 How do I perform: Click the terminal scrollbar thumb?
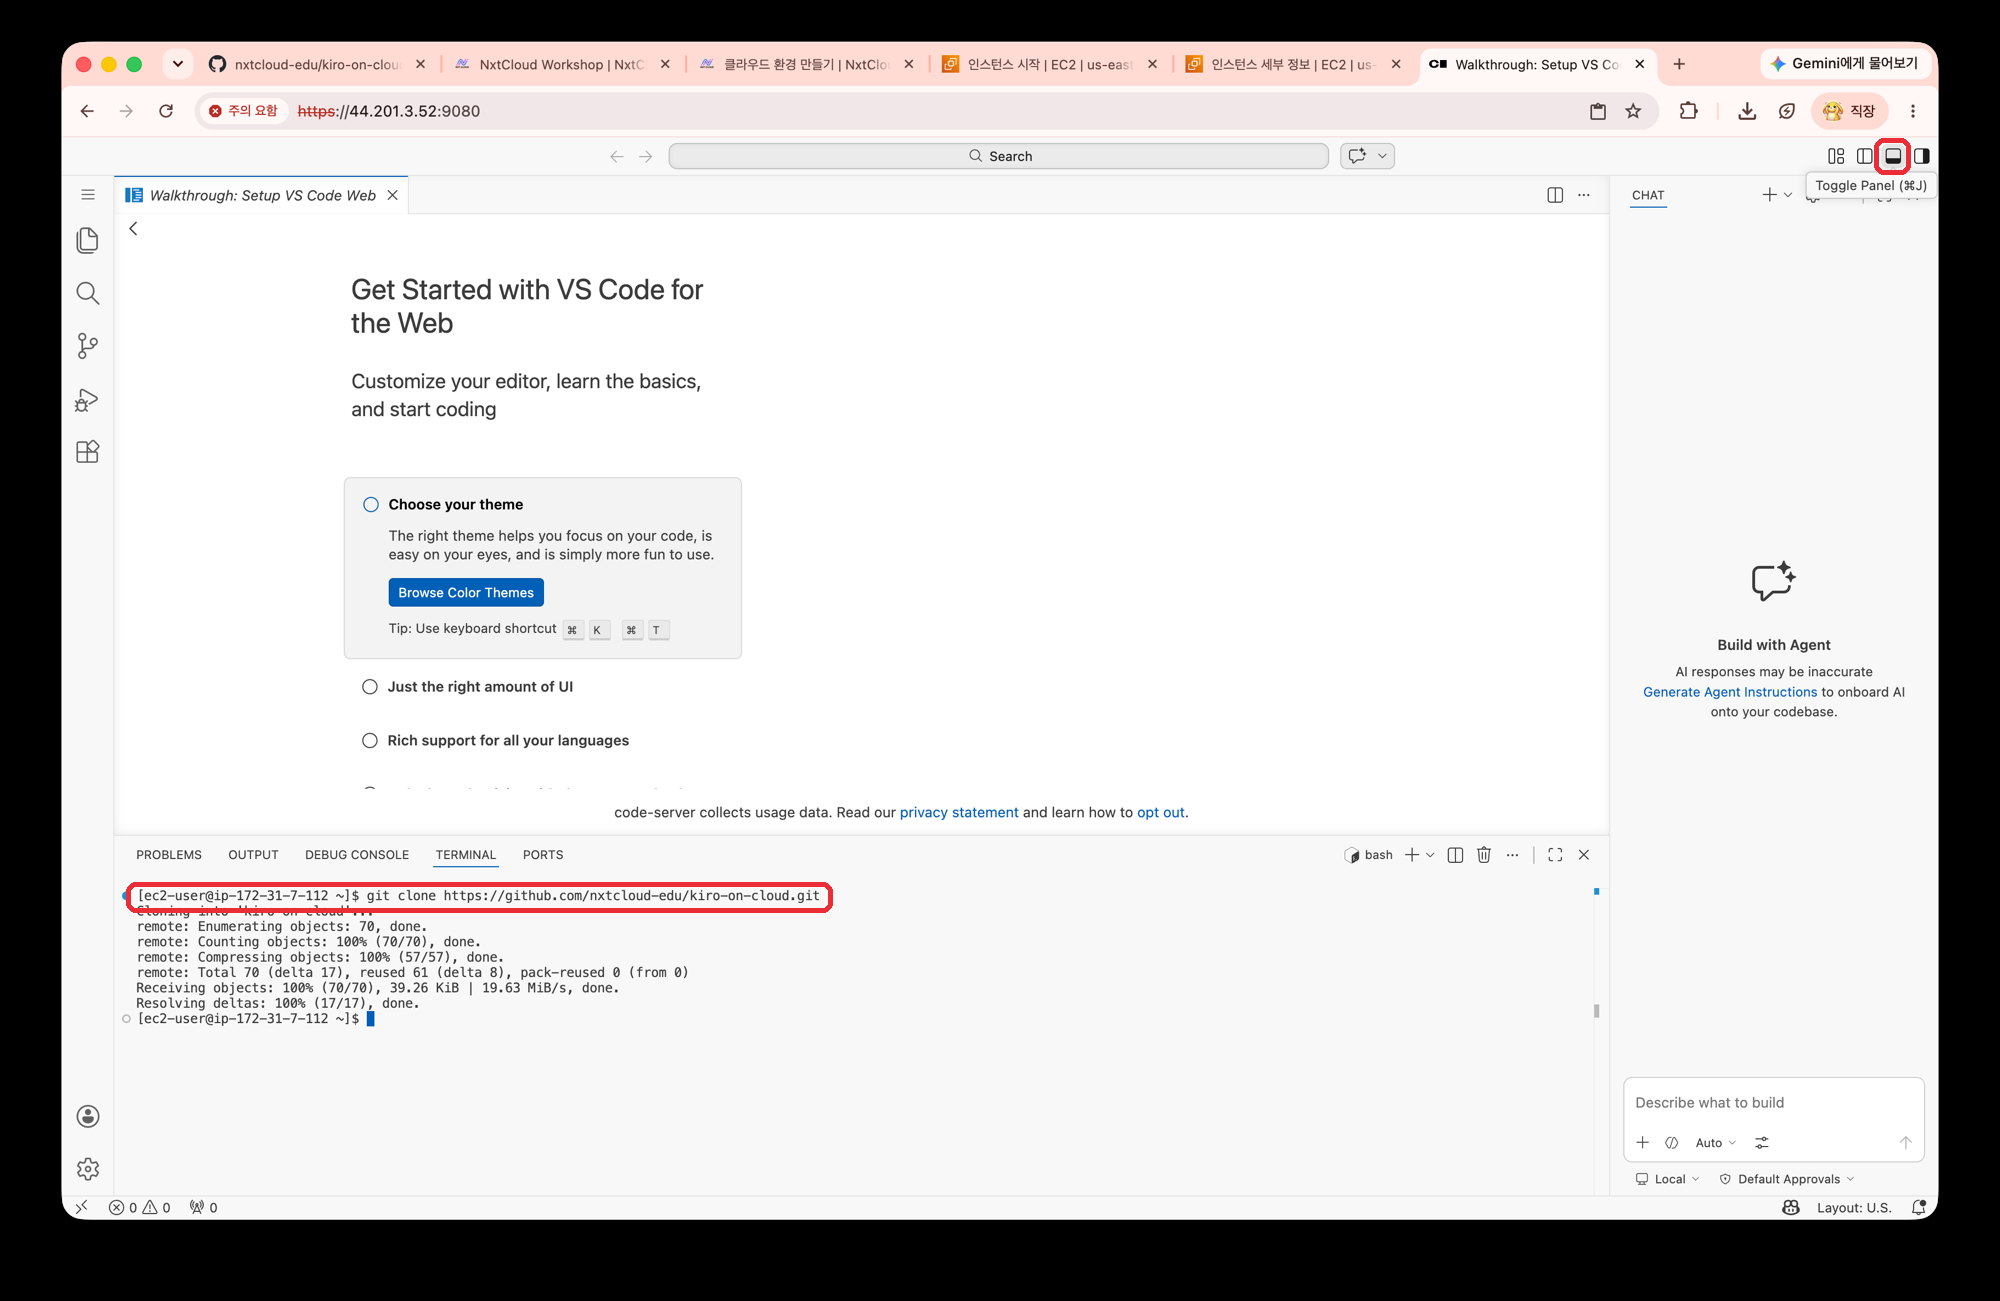(x=1596, y=1011)
